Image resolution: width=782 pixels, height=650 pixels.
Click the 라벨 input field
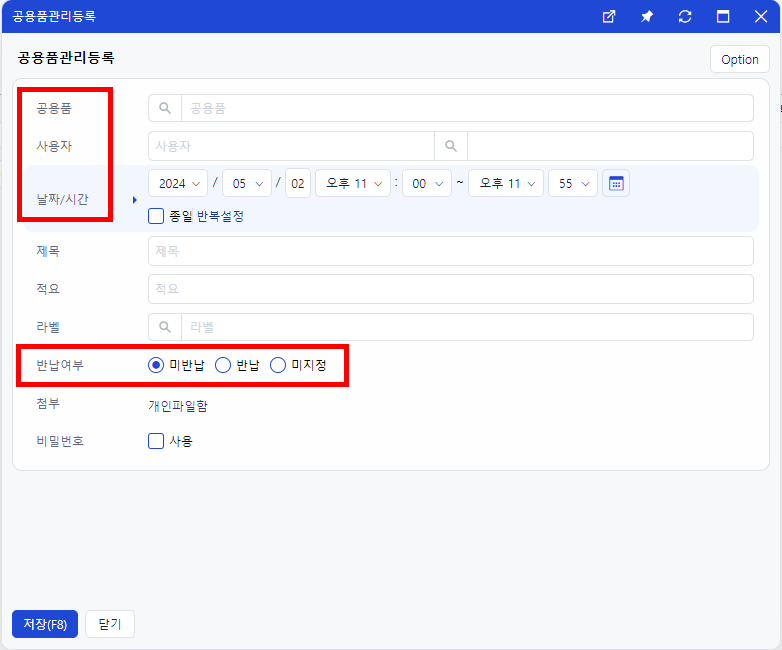click(x=467, y=327)
